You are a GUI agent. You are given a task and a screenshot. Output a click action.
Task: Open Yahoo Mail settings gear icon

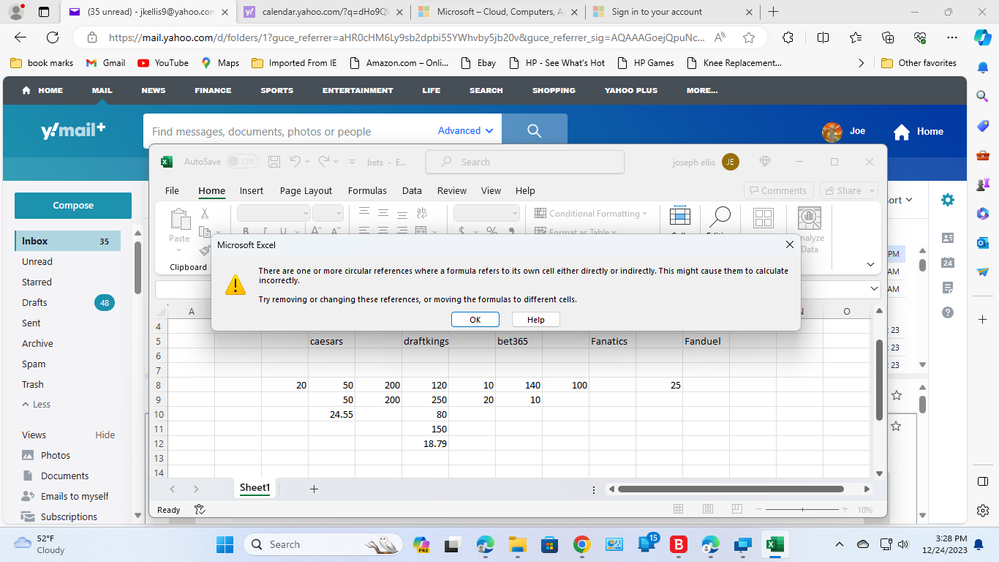tap(947, 199)
